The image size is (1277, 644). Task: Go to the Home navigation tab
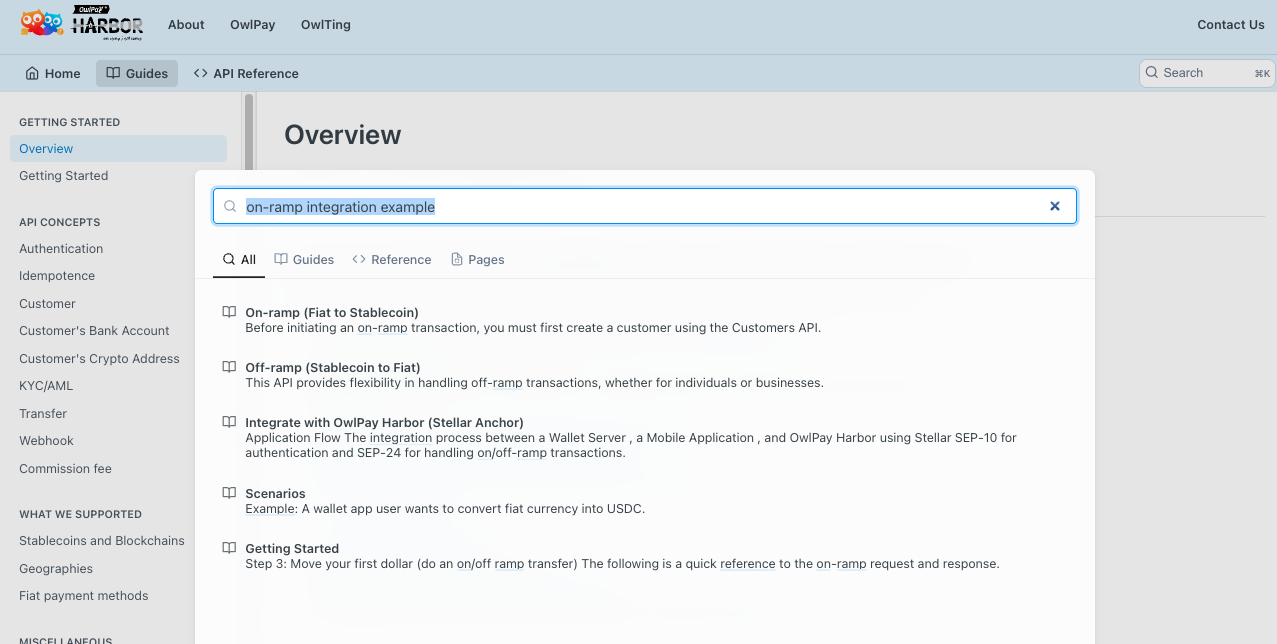[53, 73]
